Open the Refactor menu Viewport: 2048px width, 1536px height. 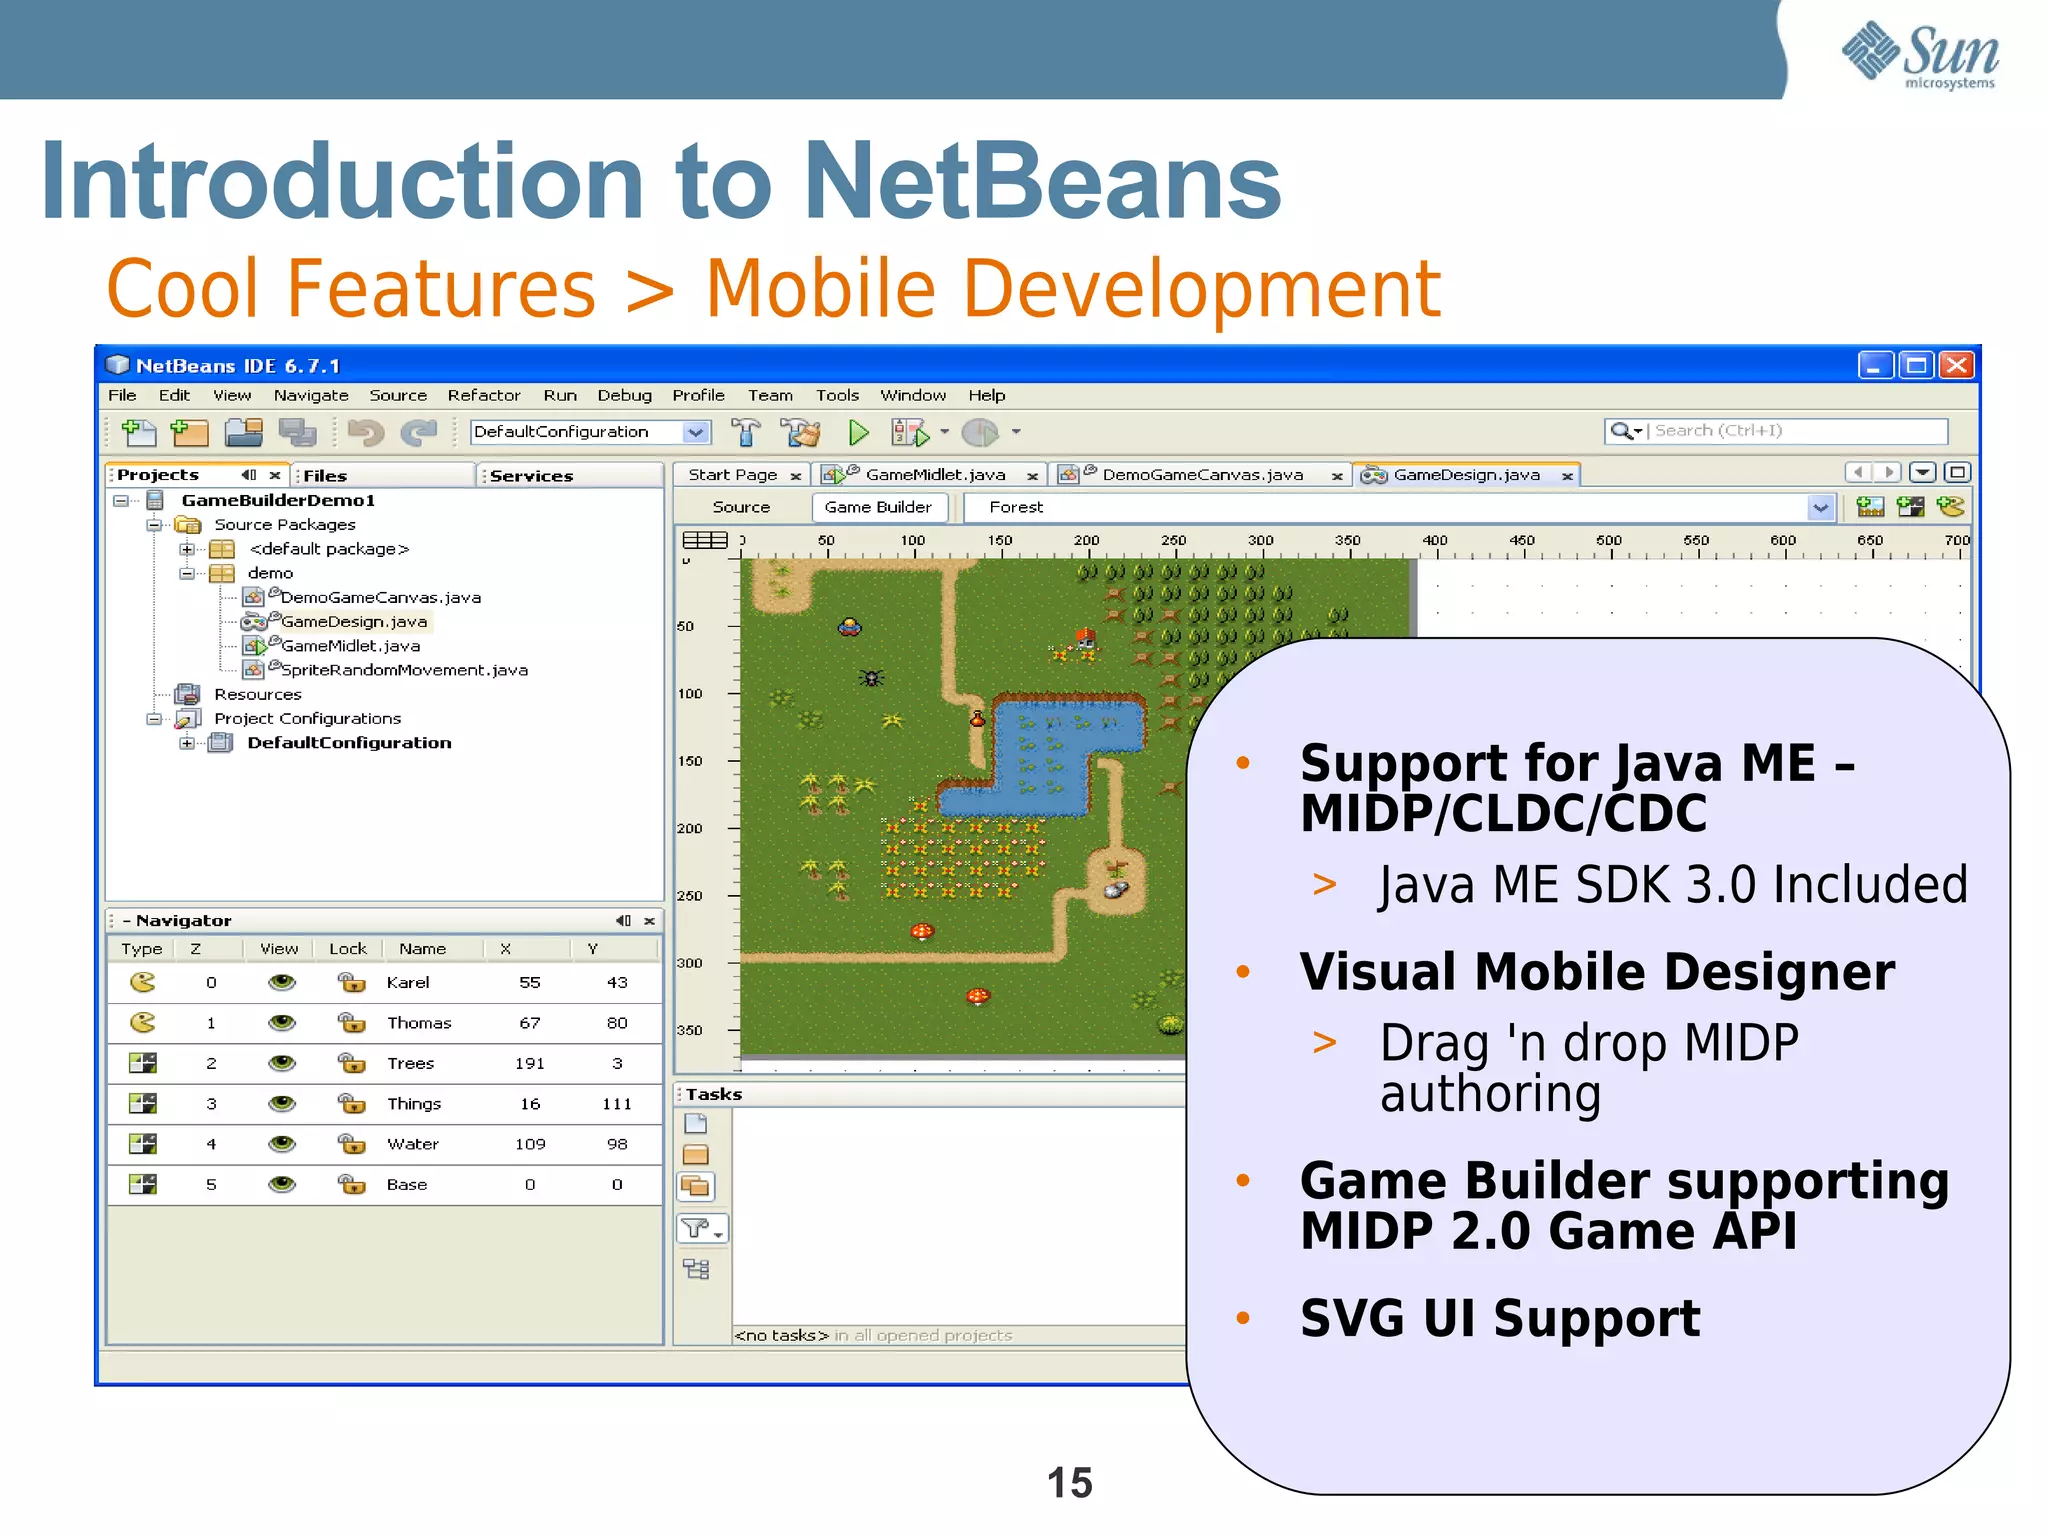[484, 396]
